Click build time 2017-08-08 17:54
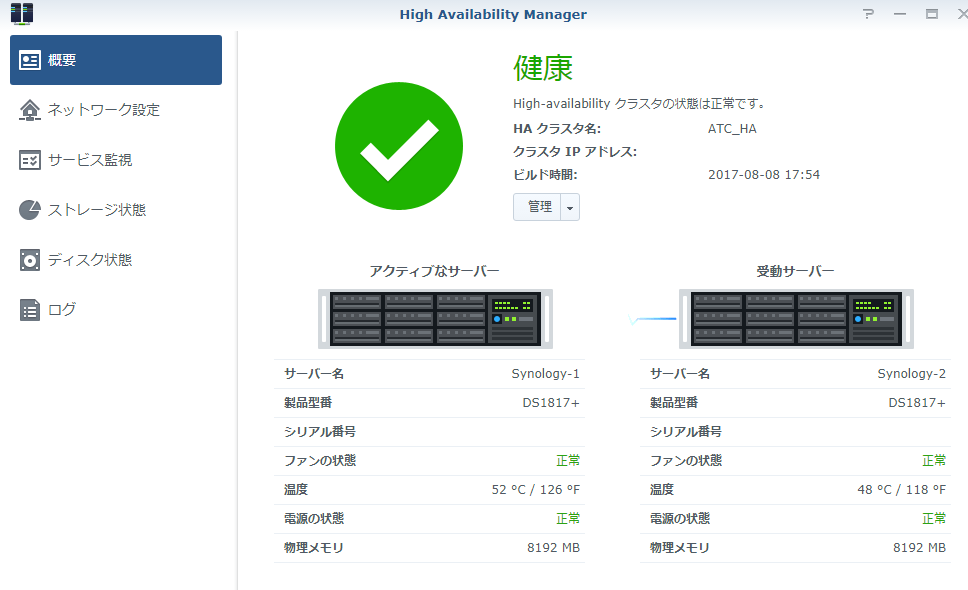Image resolution: width=968 pixels, height=590 pixels. 764,175
